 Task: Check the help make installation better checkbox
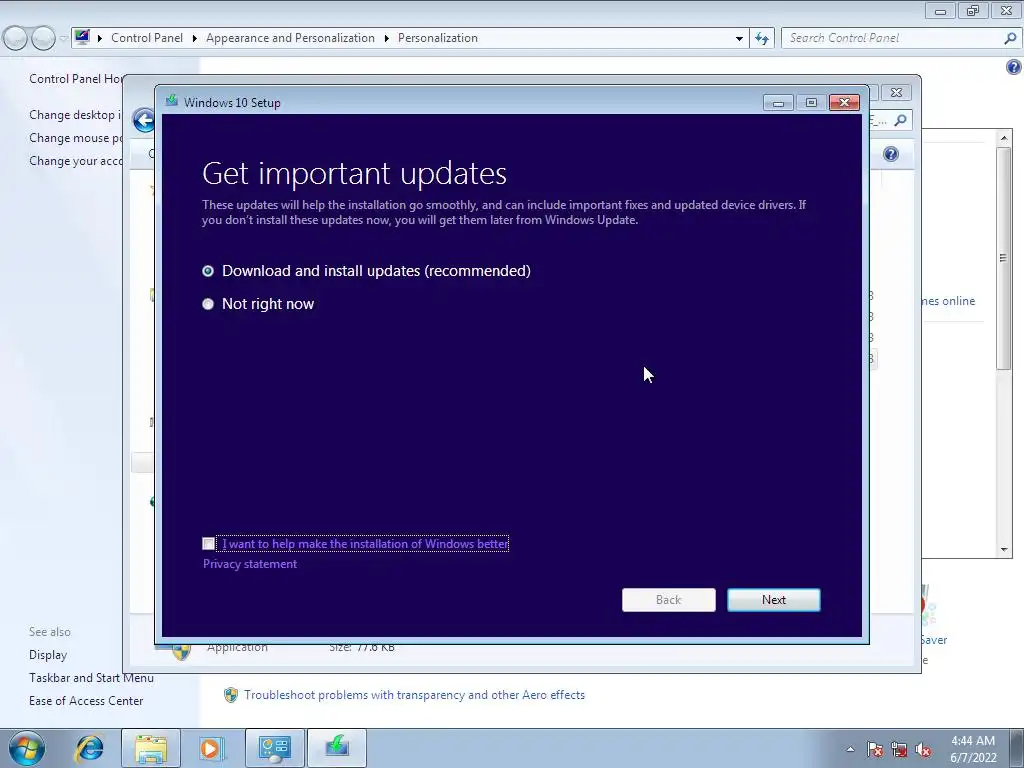pyautogui.click(x=208, y=544)
